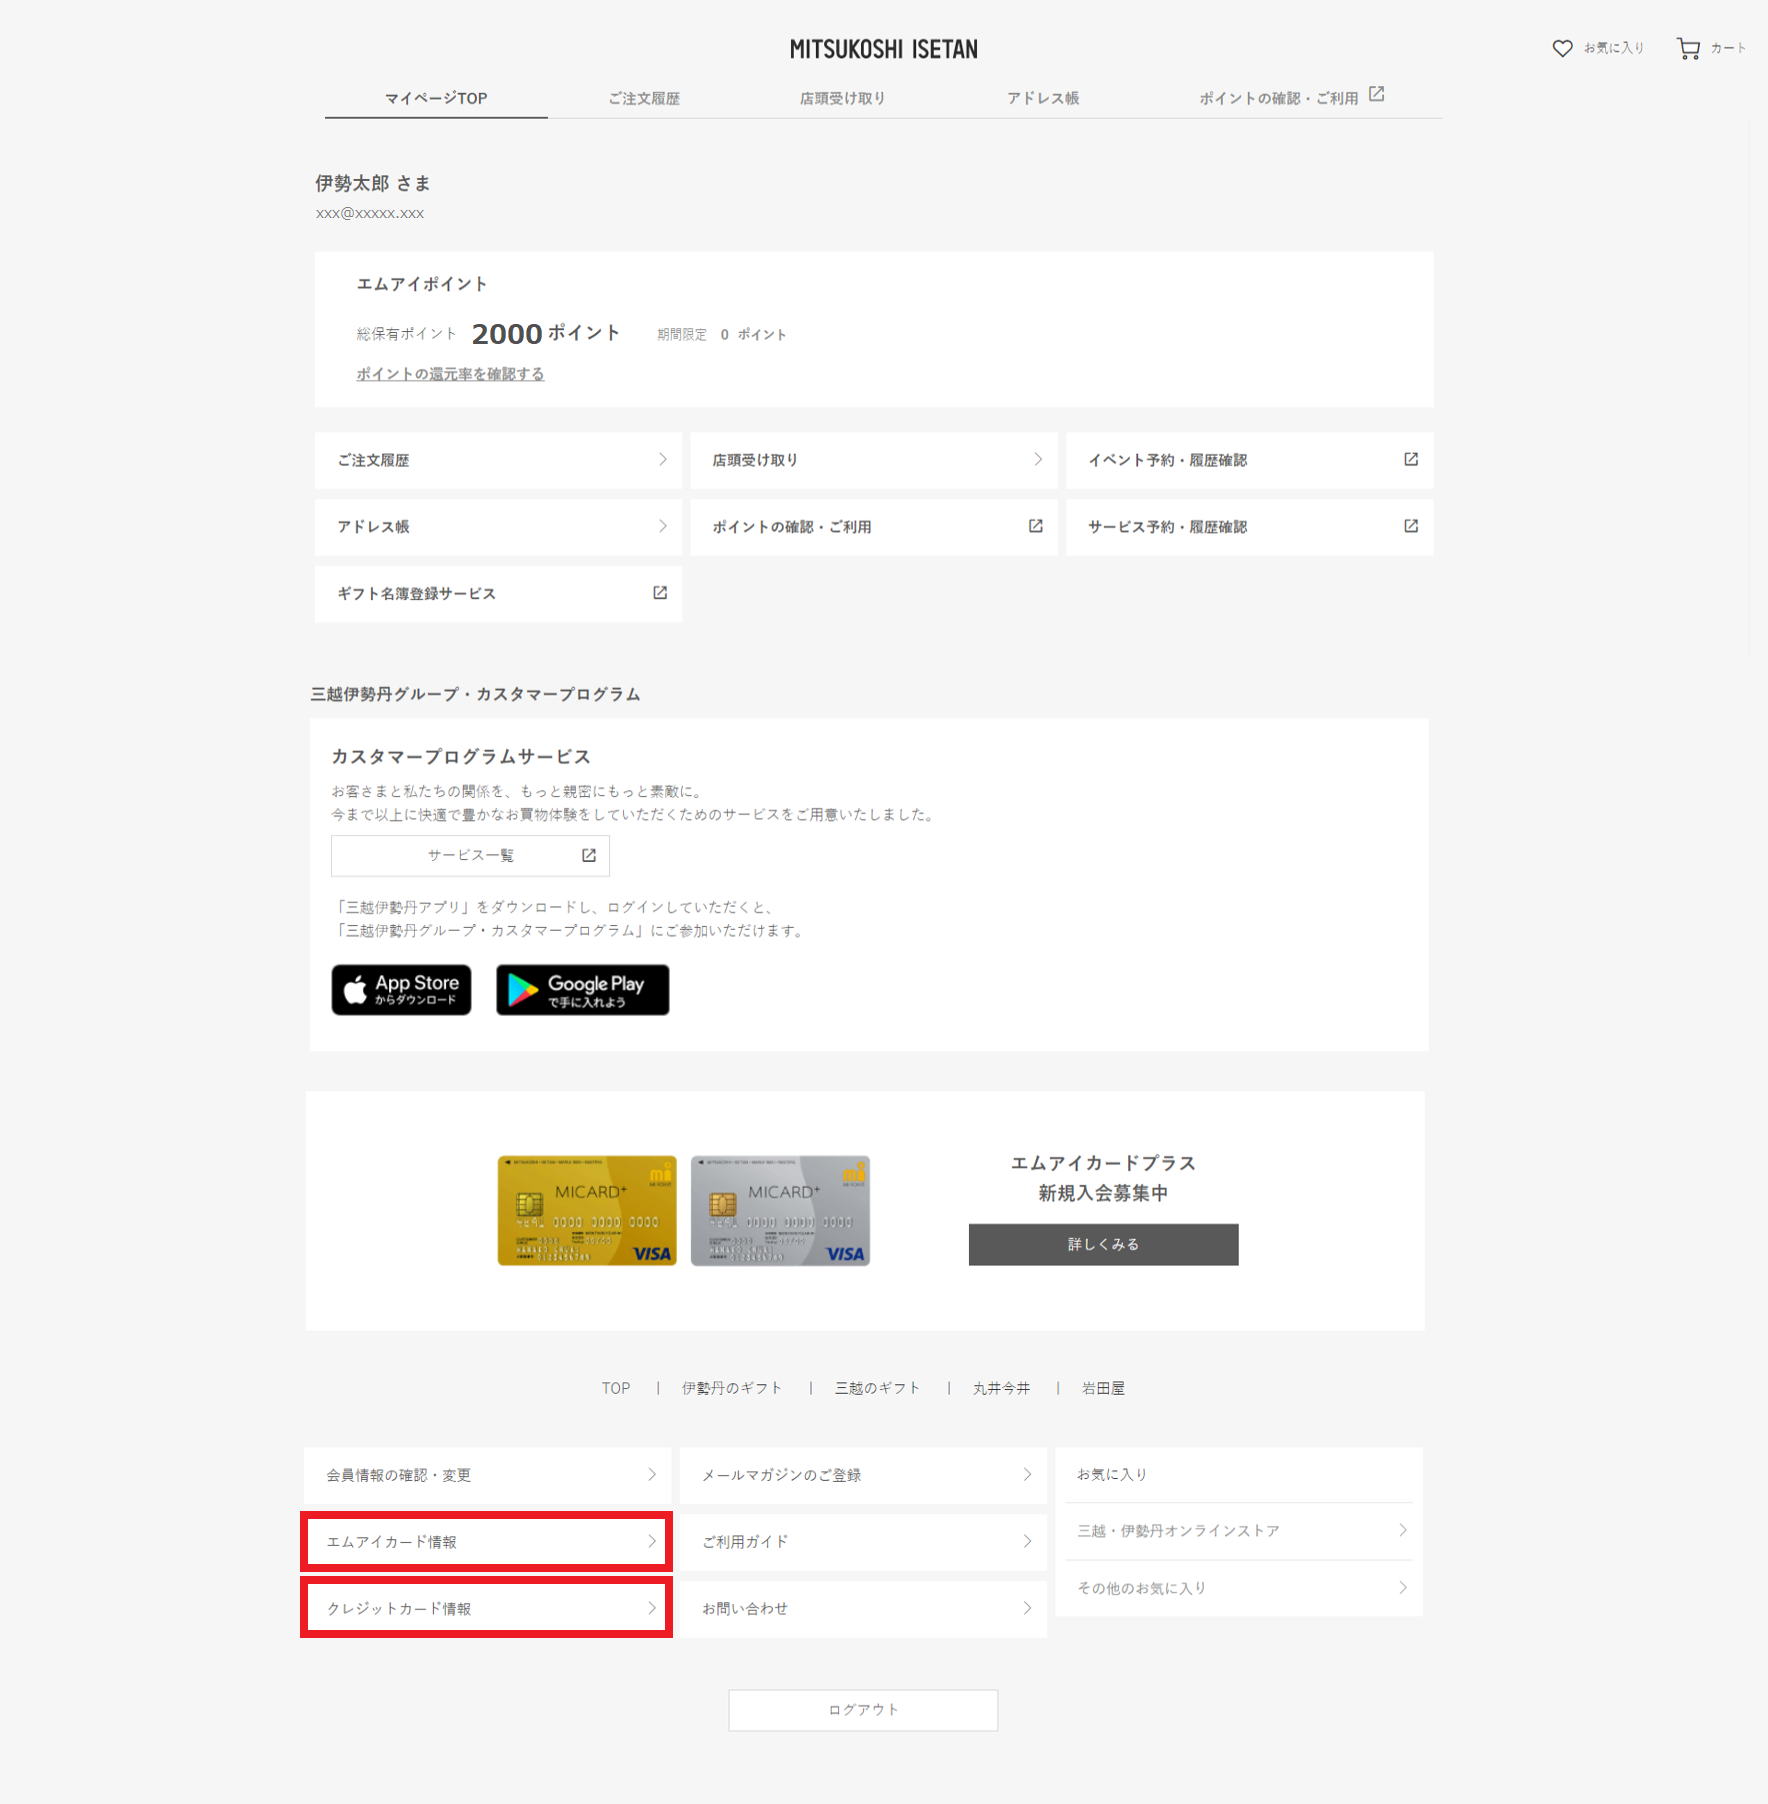
Task: Expand the 店頭受け取り tile chevron
Action: [1038, 459]
